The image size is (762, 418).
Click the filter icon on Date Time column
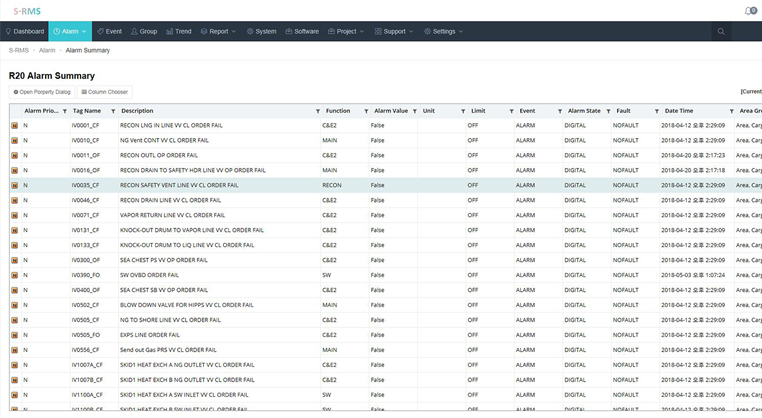(729, 111)
